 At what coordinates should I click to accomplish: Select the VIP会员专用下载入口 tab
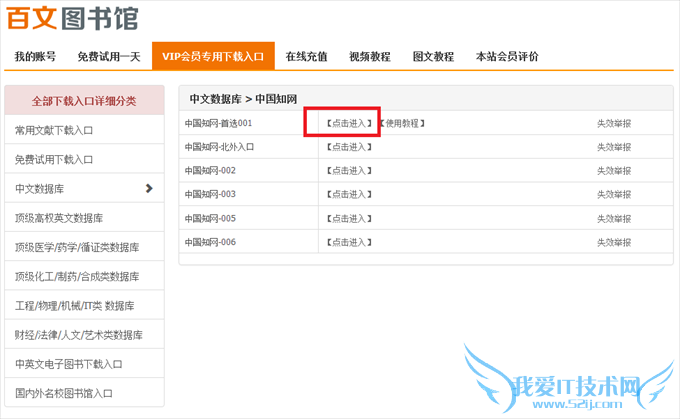(213, 56)
